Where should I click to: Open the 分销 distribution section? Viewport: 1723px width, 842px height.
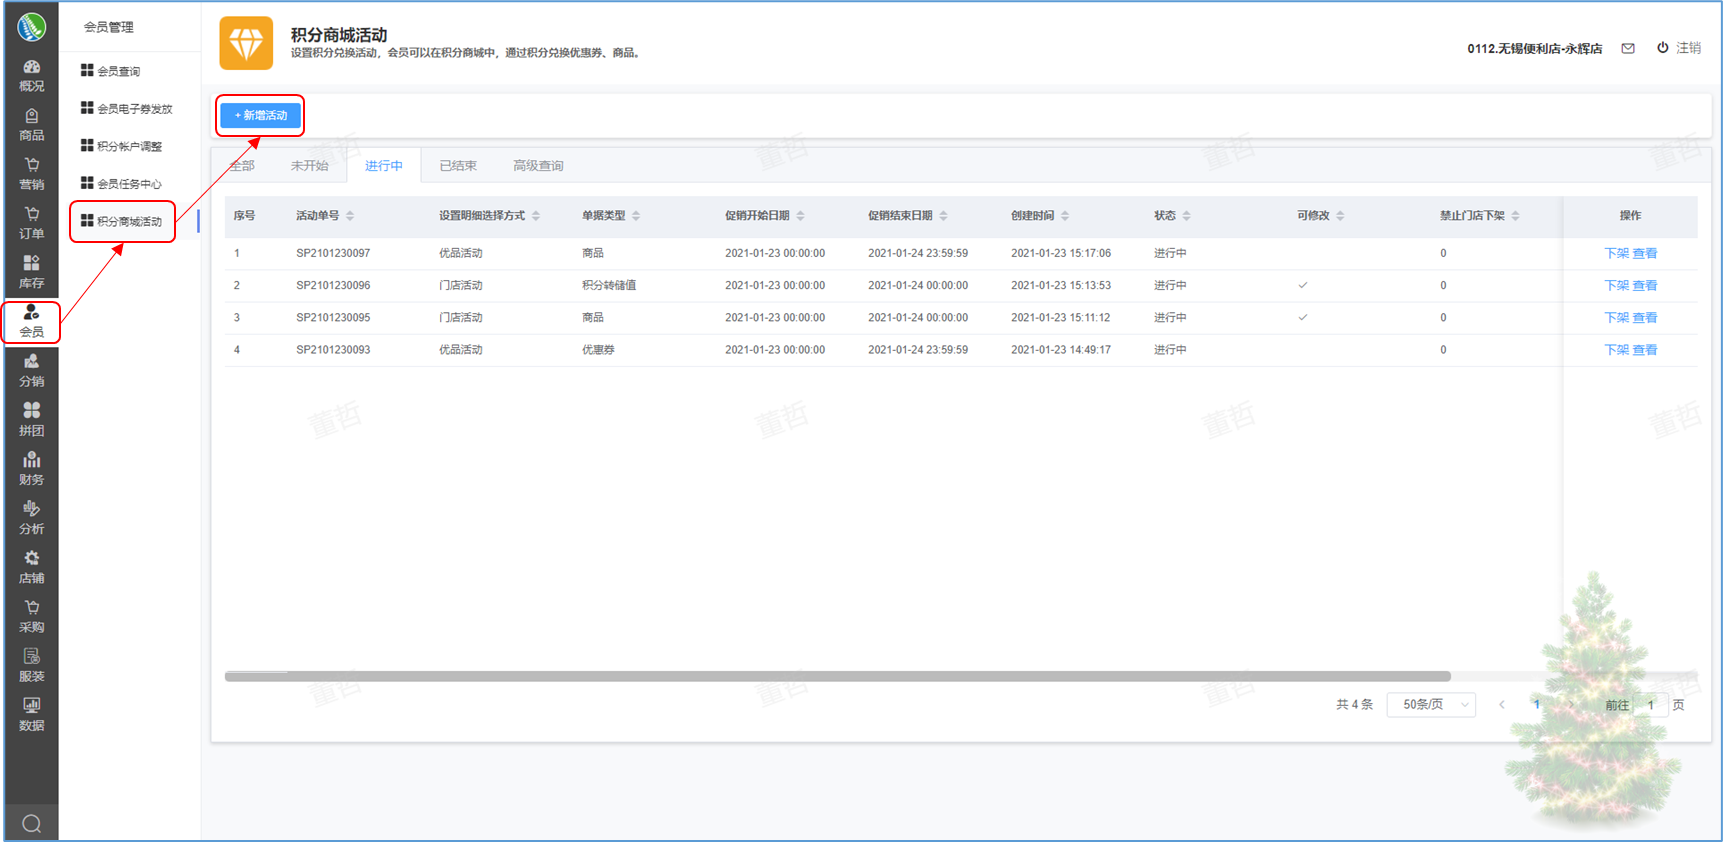click(x=31, y=371)
